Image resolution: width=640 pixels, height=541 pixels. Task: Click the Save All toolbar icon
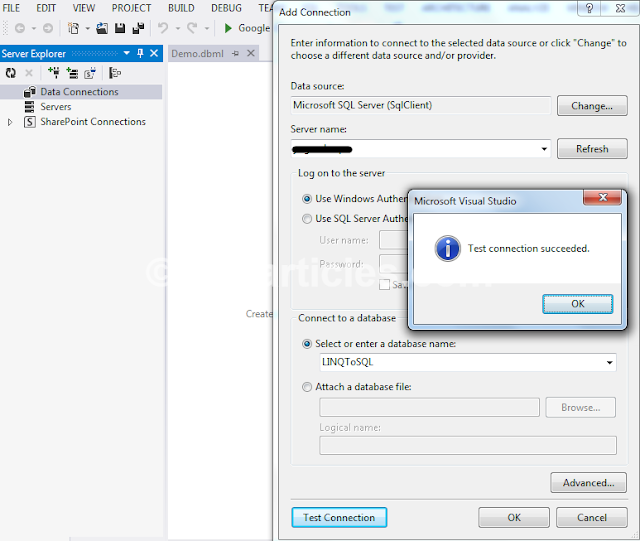coord(138,28)
